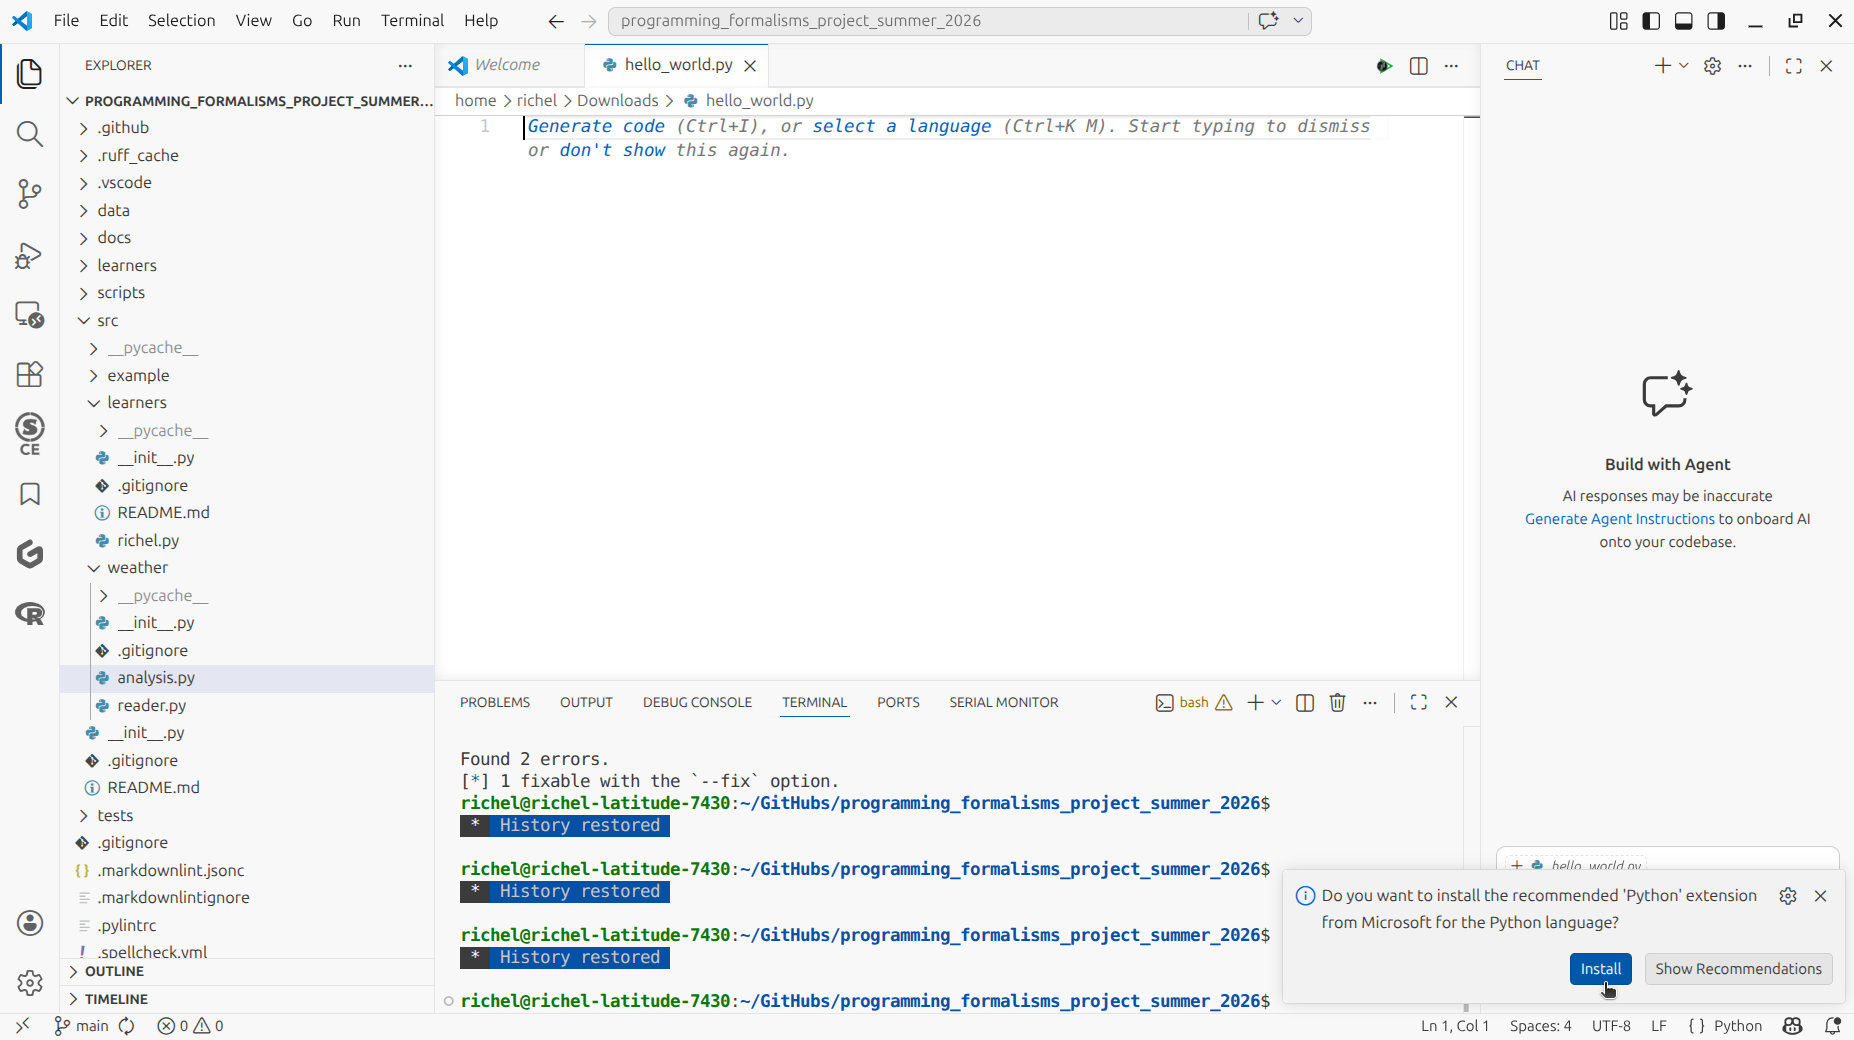Click 'select a language' hint link
The height and width of the screenshot is (1040, 1854).
click(x=902, y=126)
